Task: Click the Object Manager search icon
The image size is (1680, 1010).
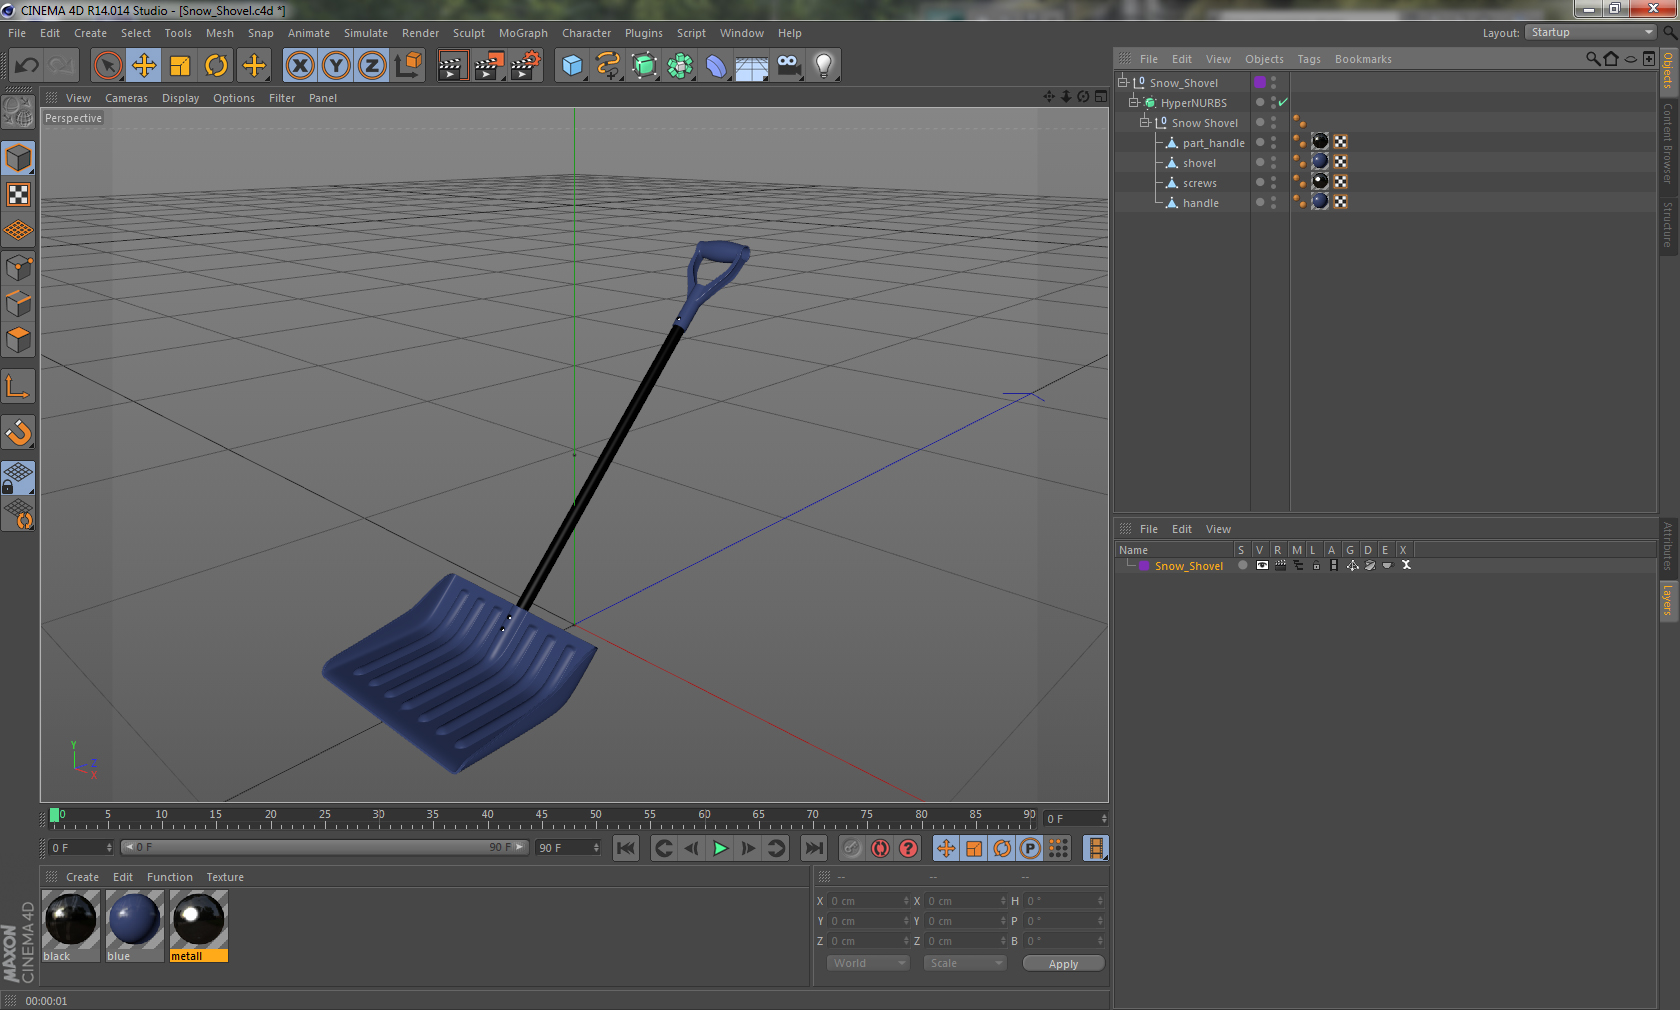Action: [1592, 59]
